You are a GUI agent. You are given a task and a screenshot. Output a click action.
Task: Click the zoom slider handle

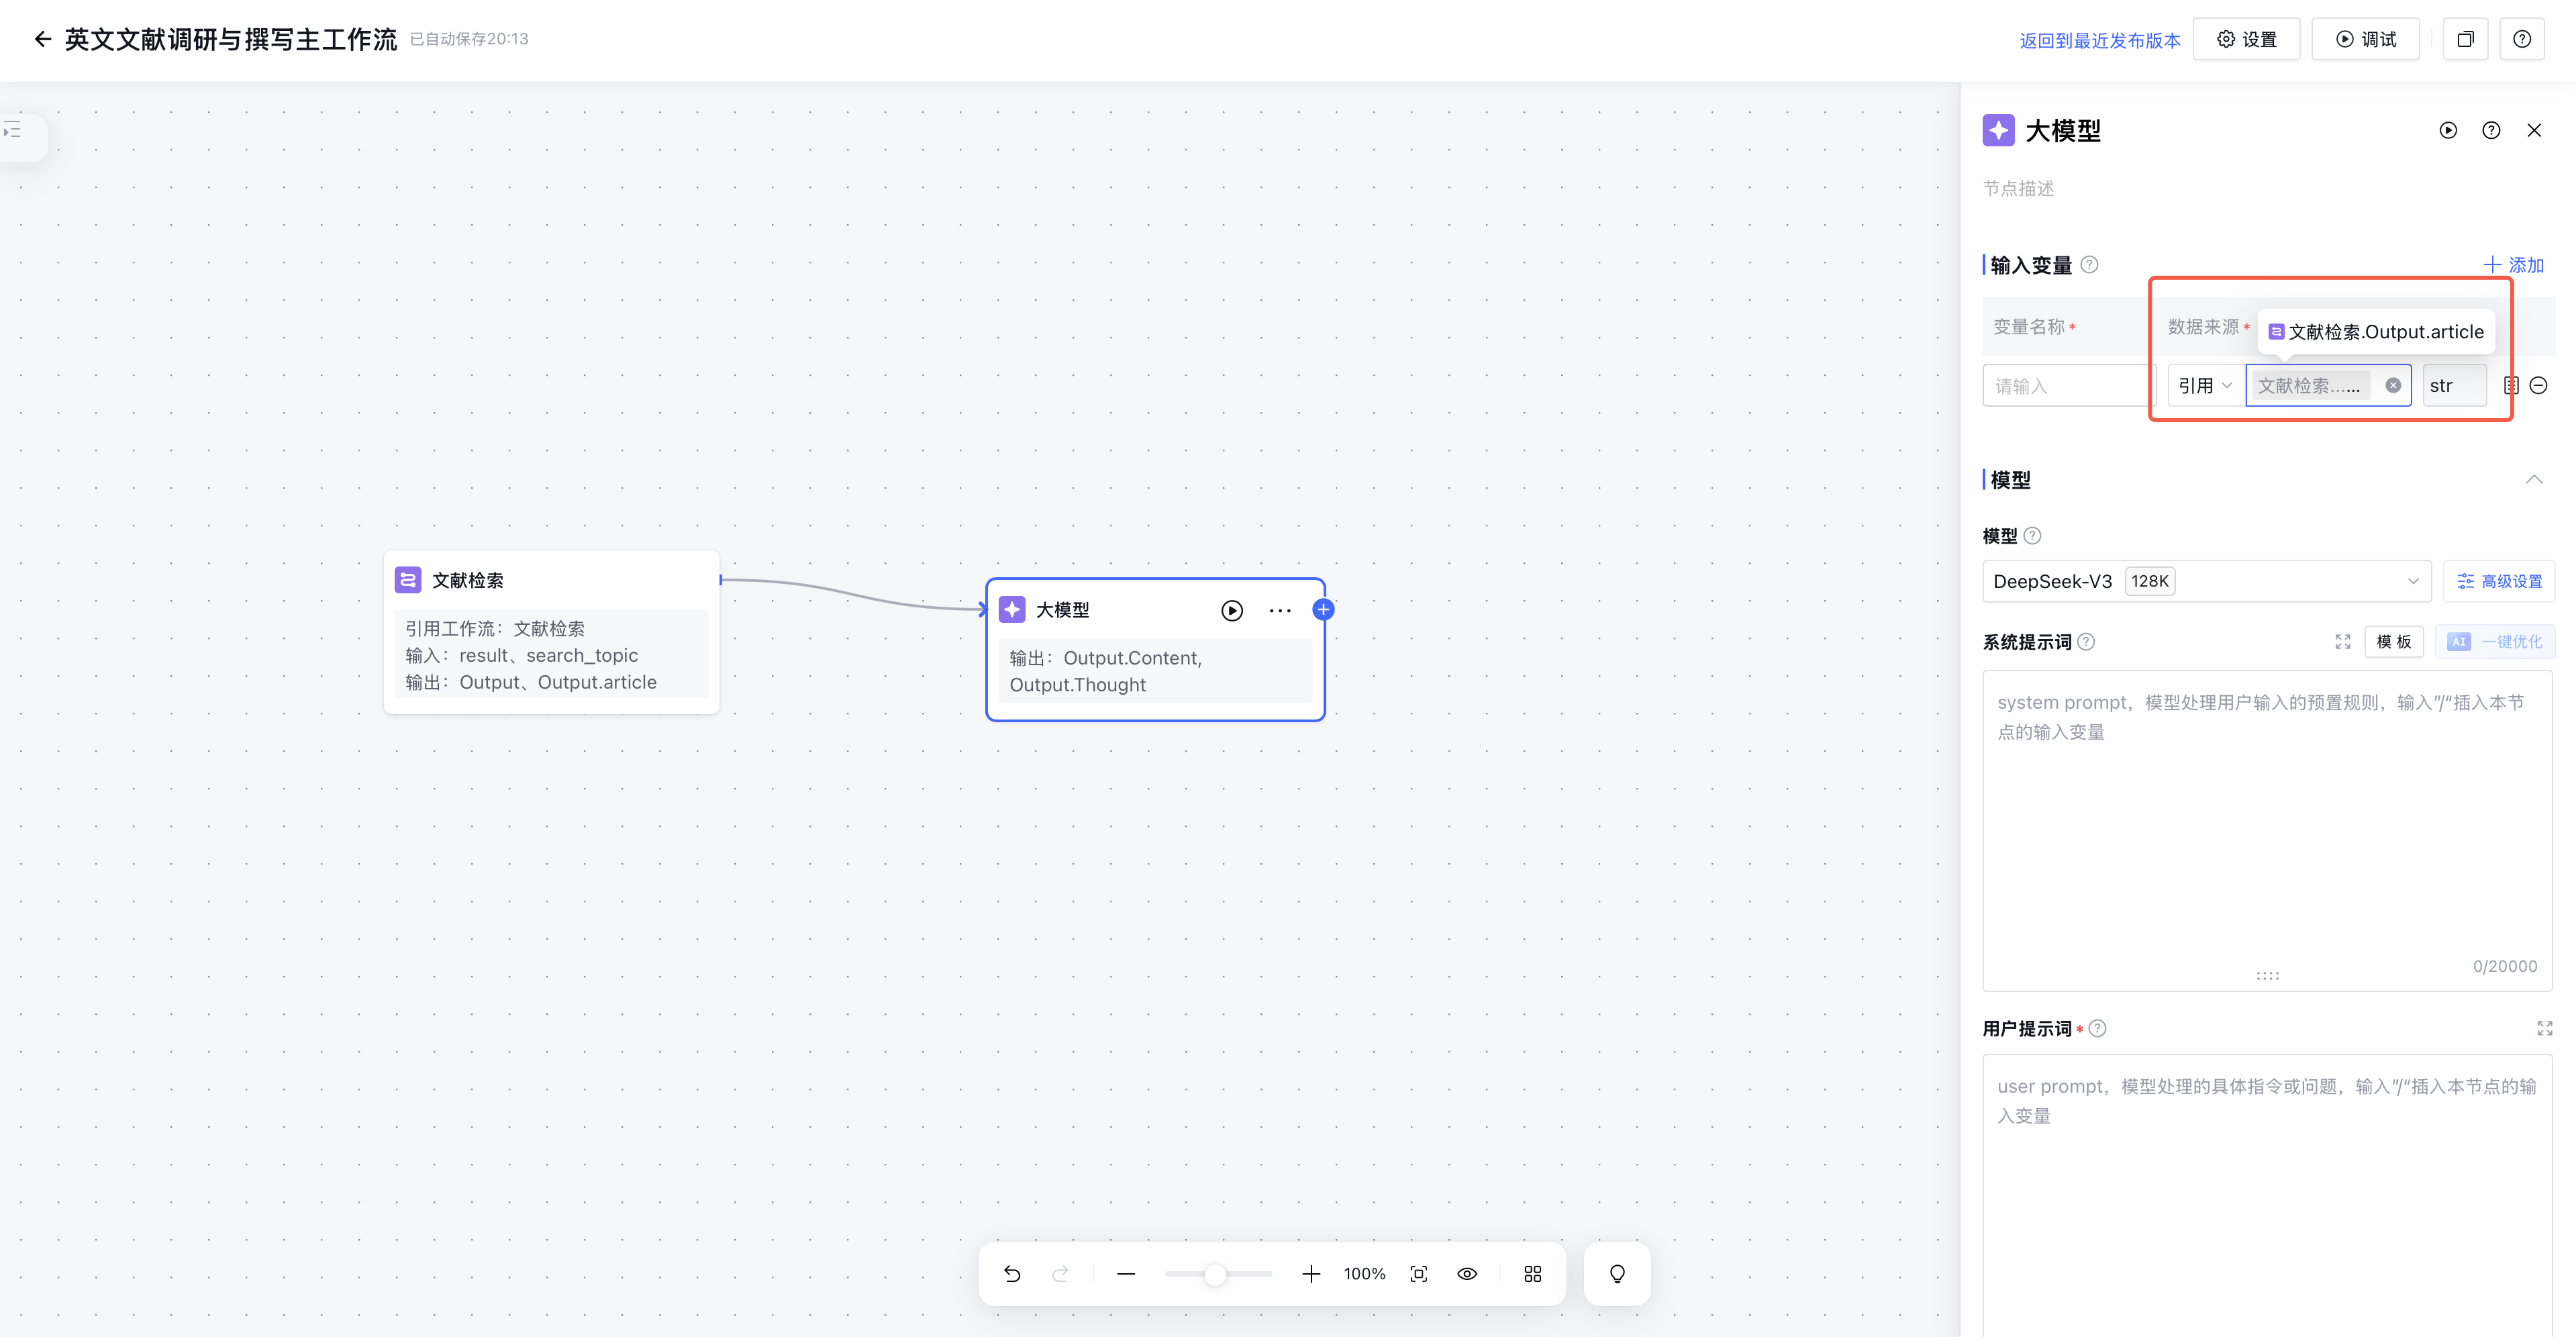click(x=1214, y=1273)
